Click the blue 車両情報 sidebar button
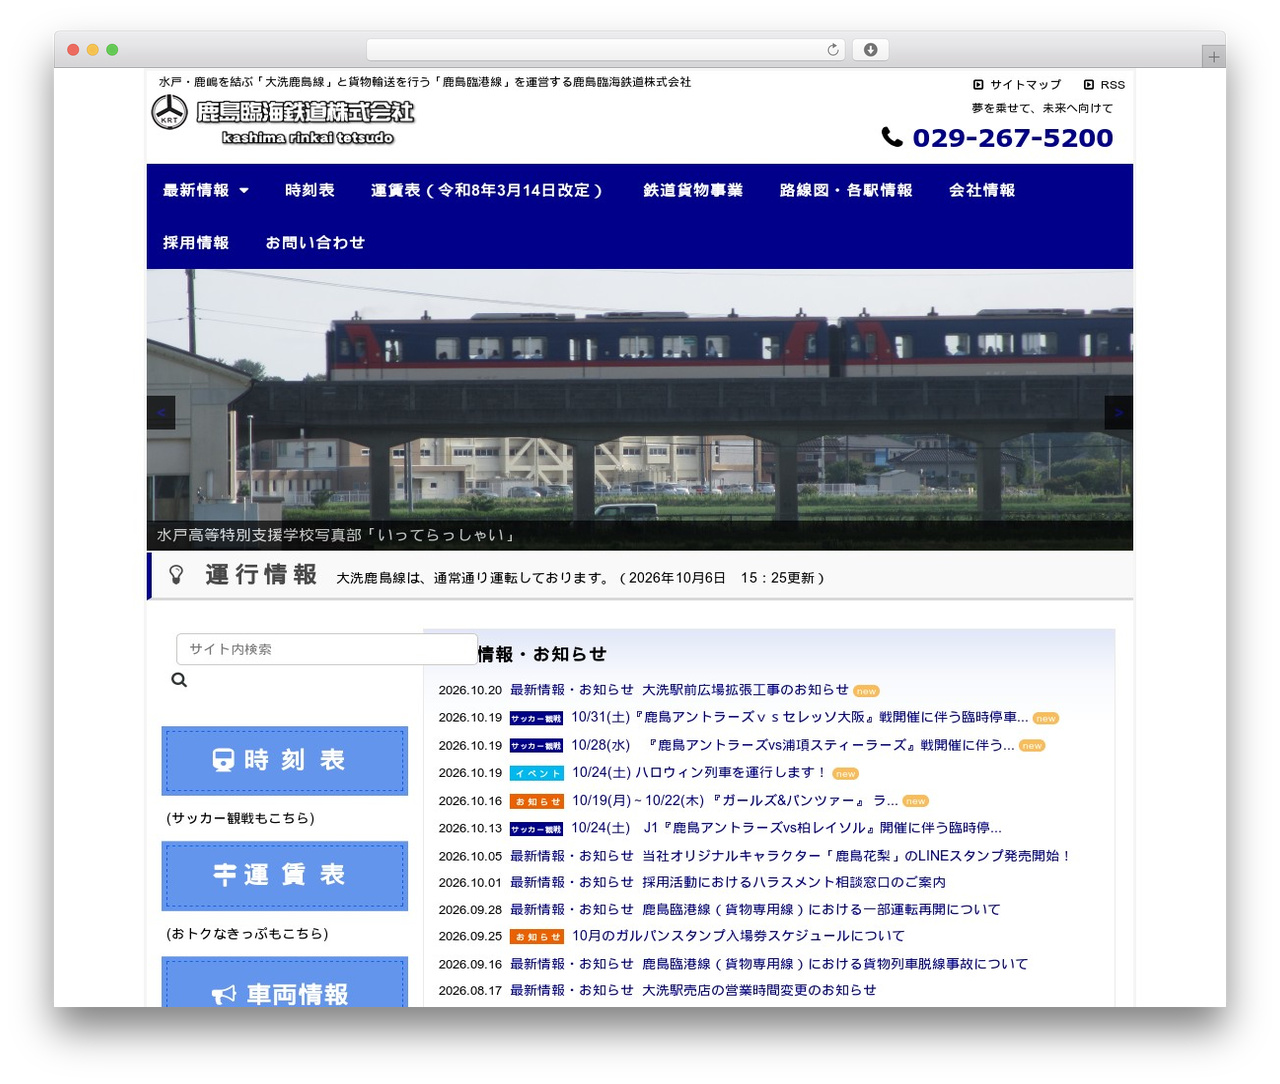The image size is (1280, 1084). click(285, 983)
